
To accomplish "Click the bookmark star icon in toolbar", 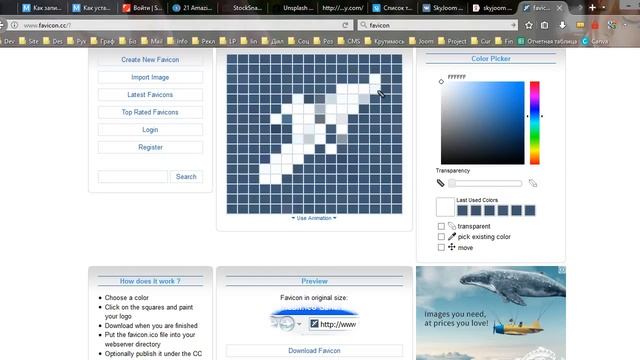I will [x=529, y=25].
